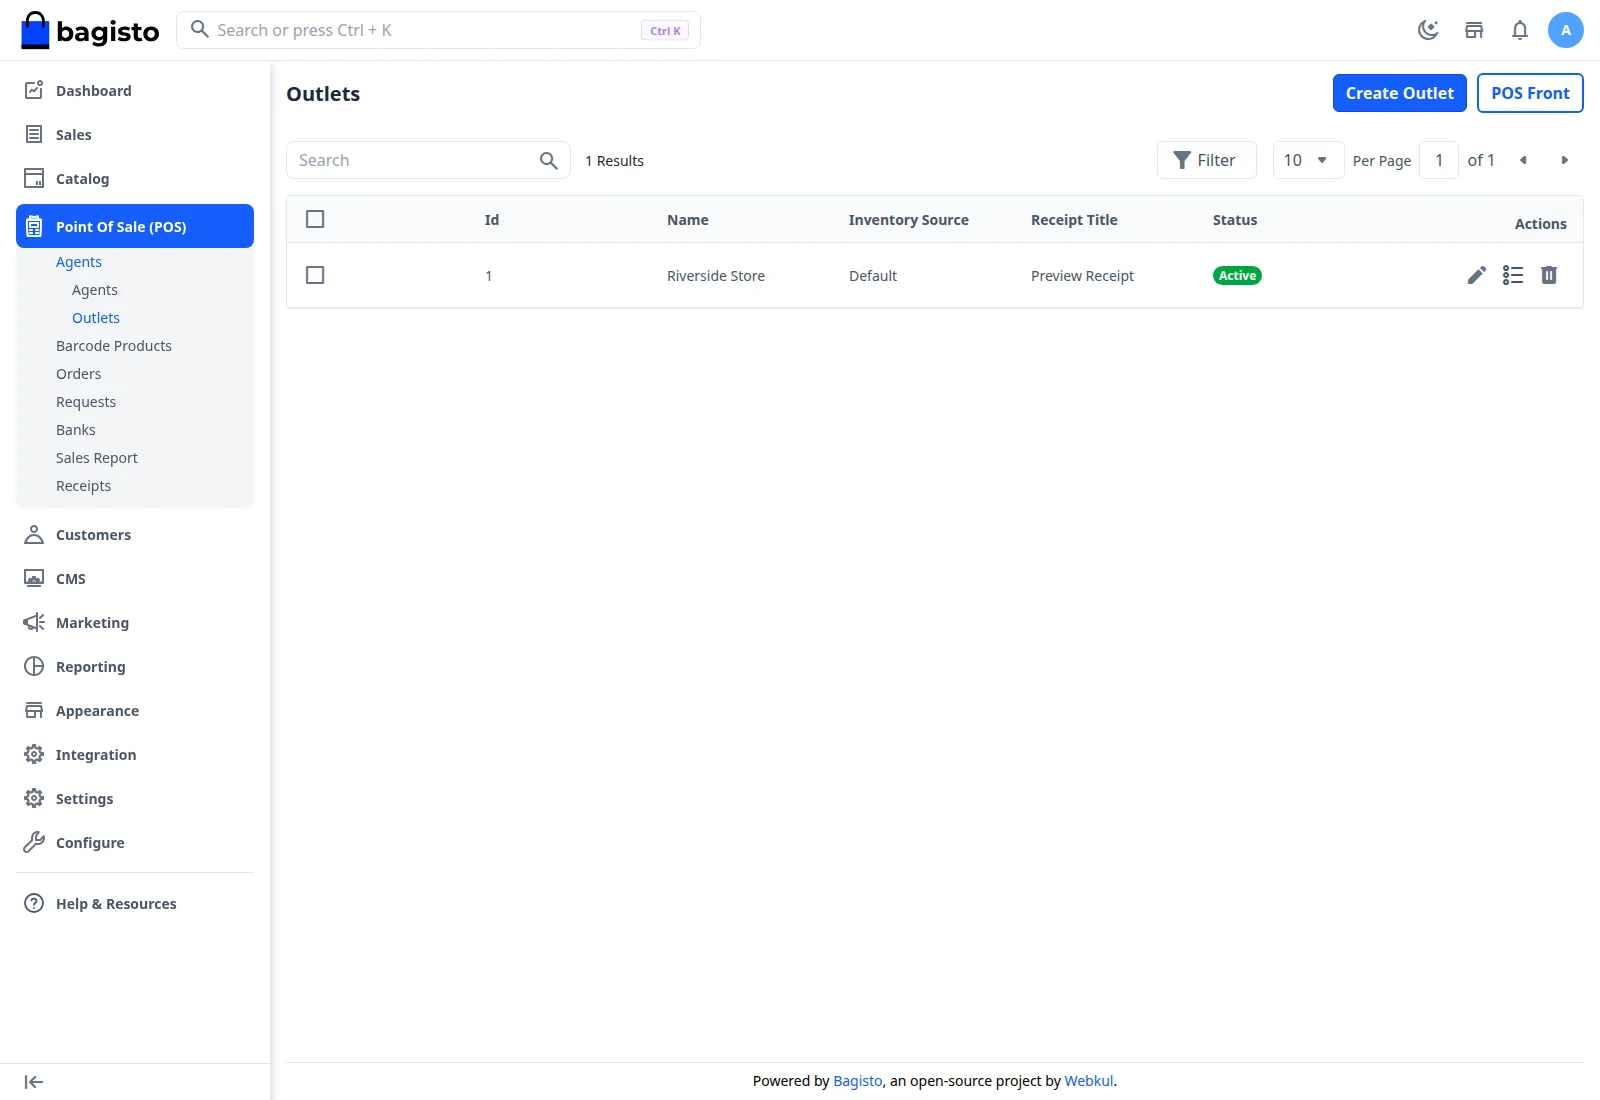Collapse the sidebar menu

click(x=34, y=1082)
